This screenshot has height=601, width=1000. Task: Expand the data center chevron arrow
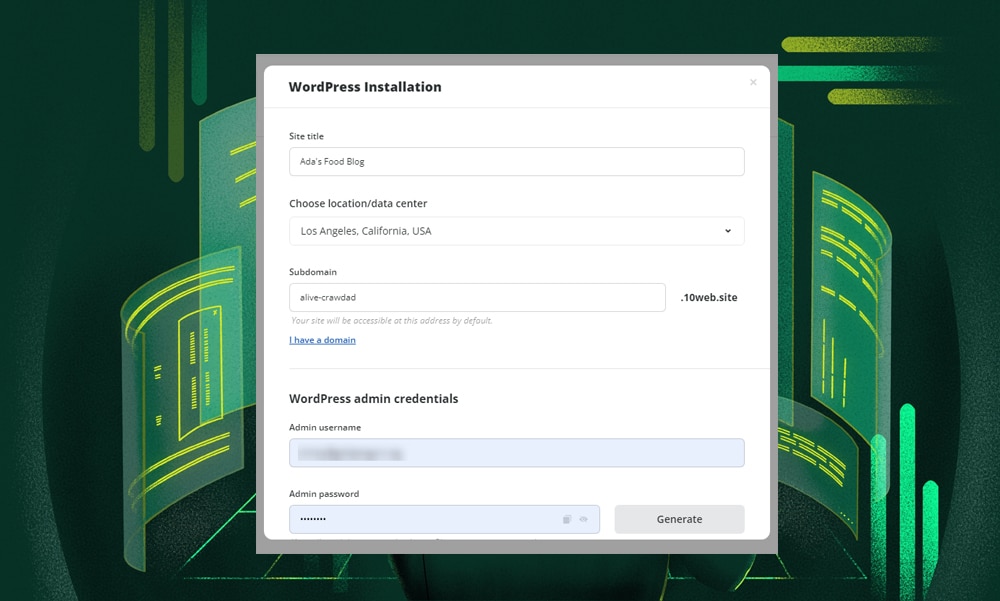[727, 231]
